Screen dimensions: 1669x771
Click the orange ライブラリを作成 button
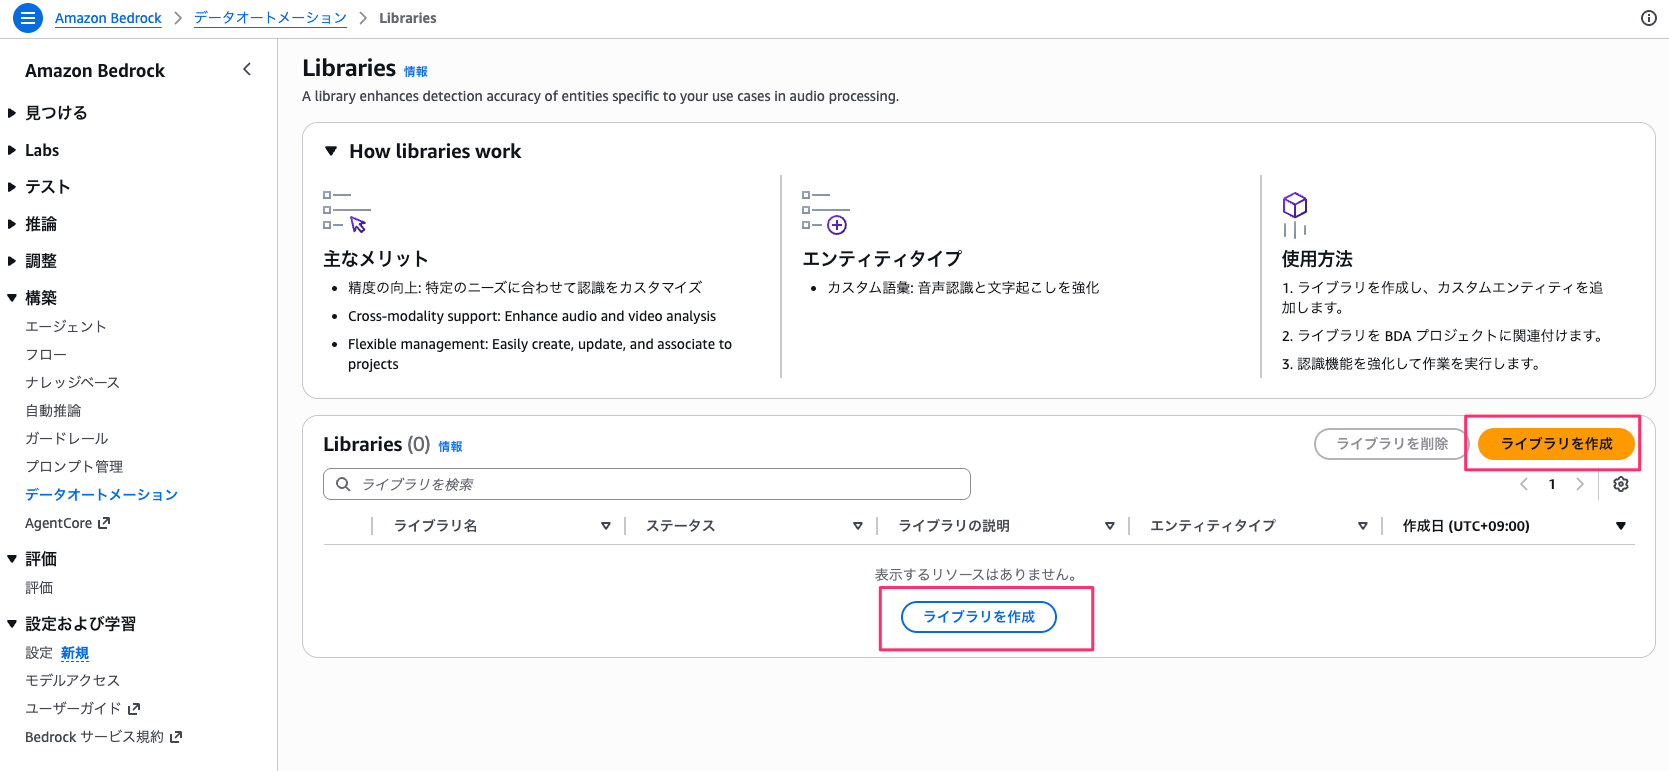tap(1555, 444)
